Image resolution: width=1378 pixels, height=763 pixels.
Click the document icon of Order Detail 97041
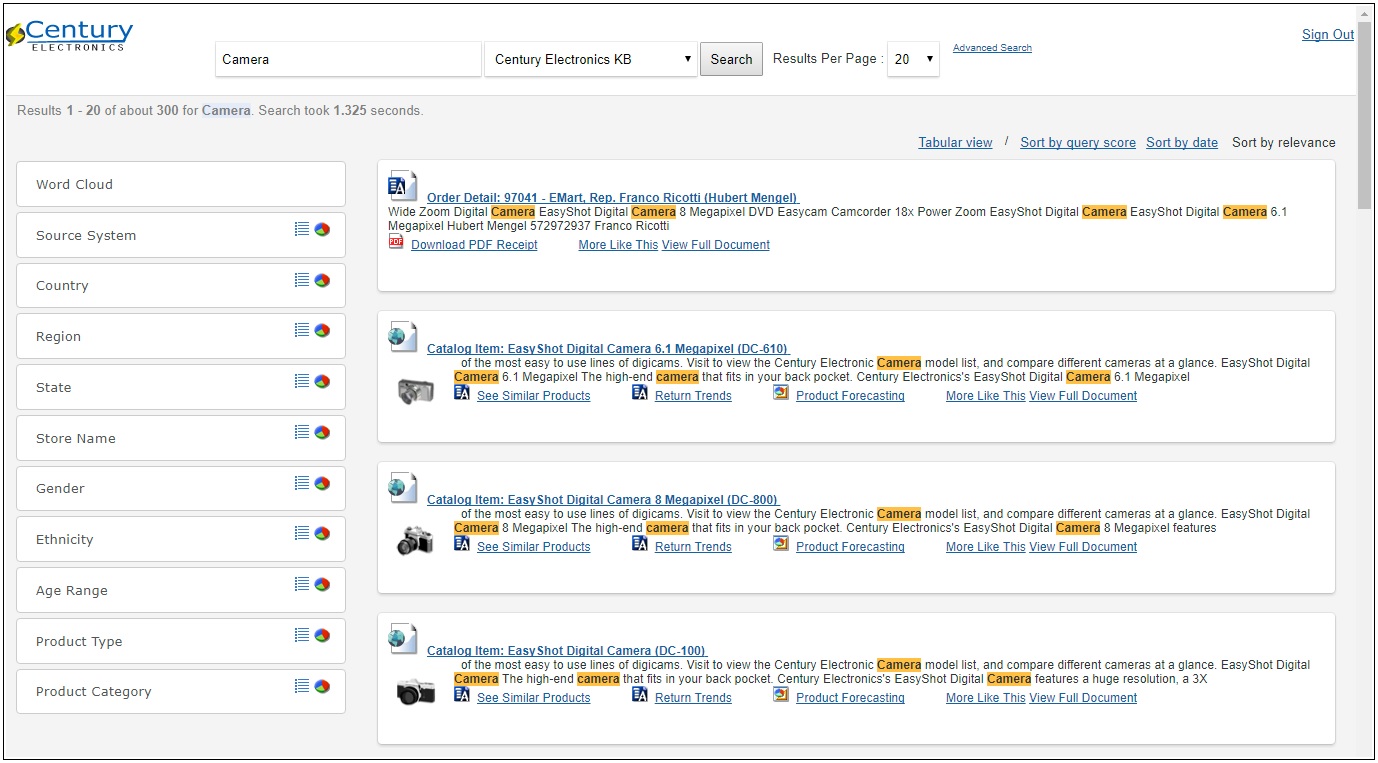[x=402, y=186]
